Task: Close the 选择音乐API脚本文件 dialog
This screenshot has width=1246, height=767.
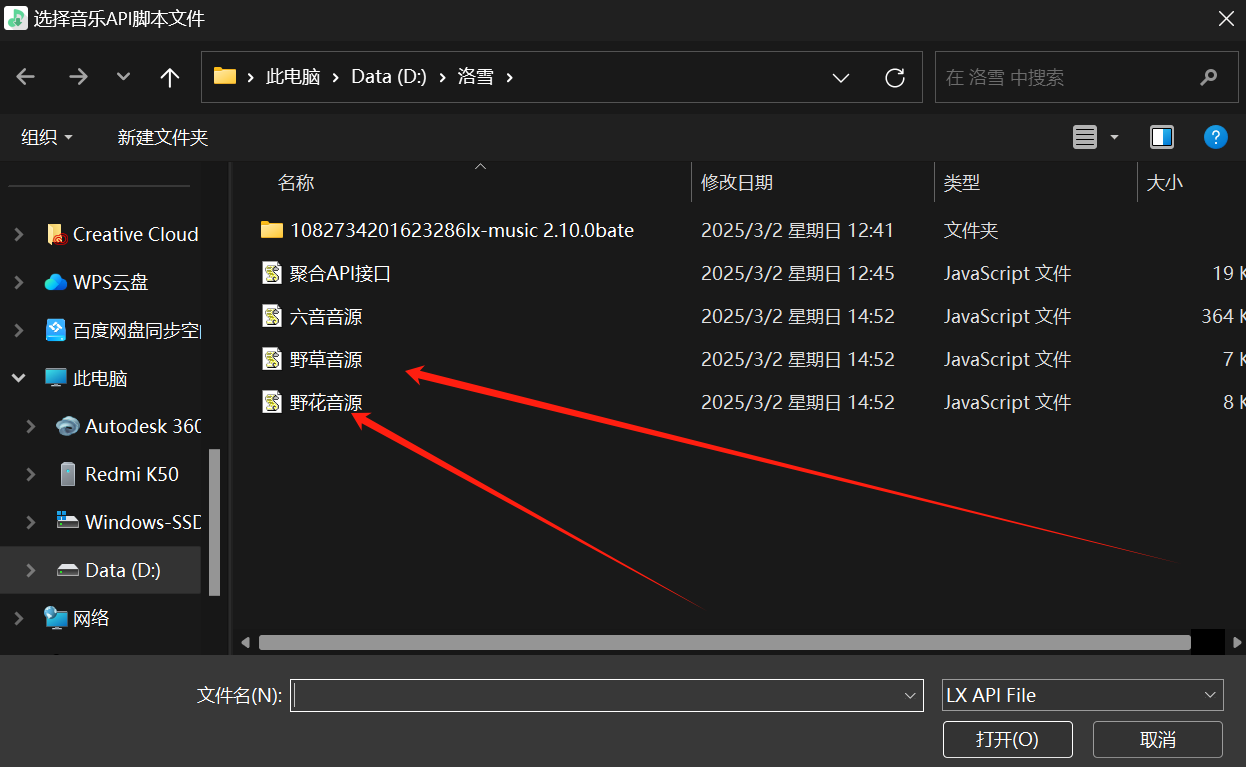Action: 1225,18
